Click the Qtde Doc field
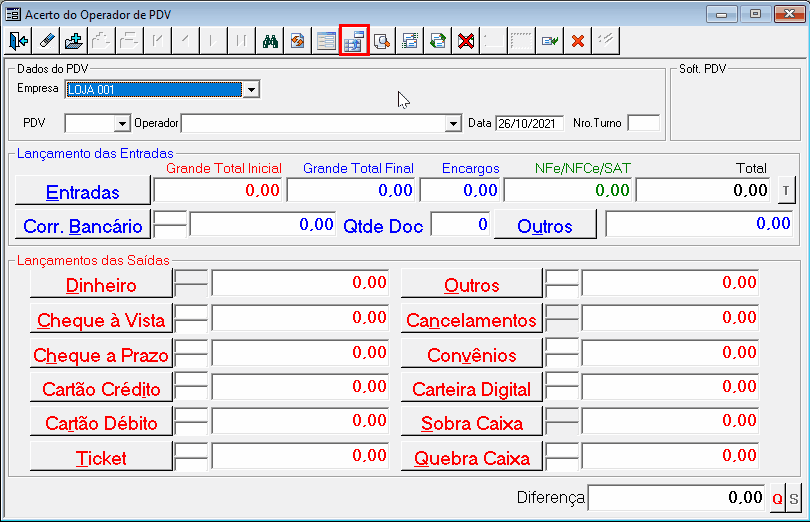 [460, 224]
